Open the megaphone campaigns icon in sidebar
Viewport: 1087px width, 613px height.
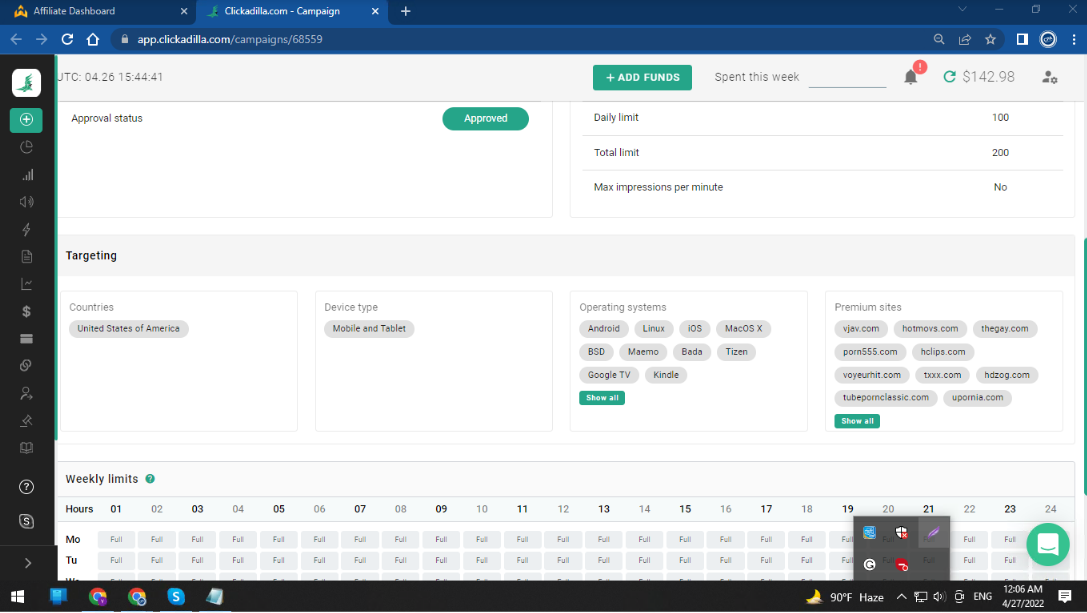point(27,202)
